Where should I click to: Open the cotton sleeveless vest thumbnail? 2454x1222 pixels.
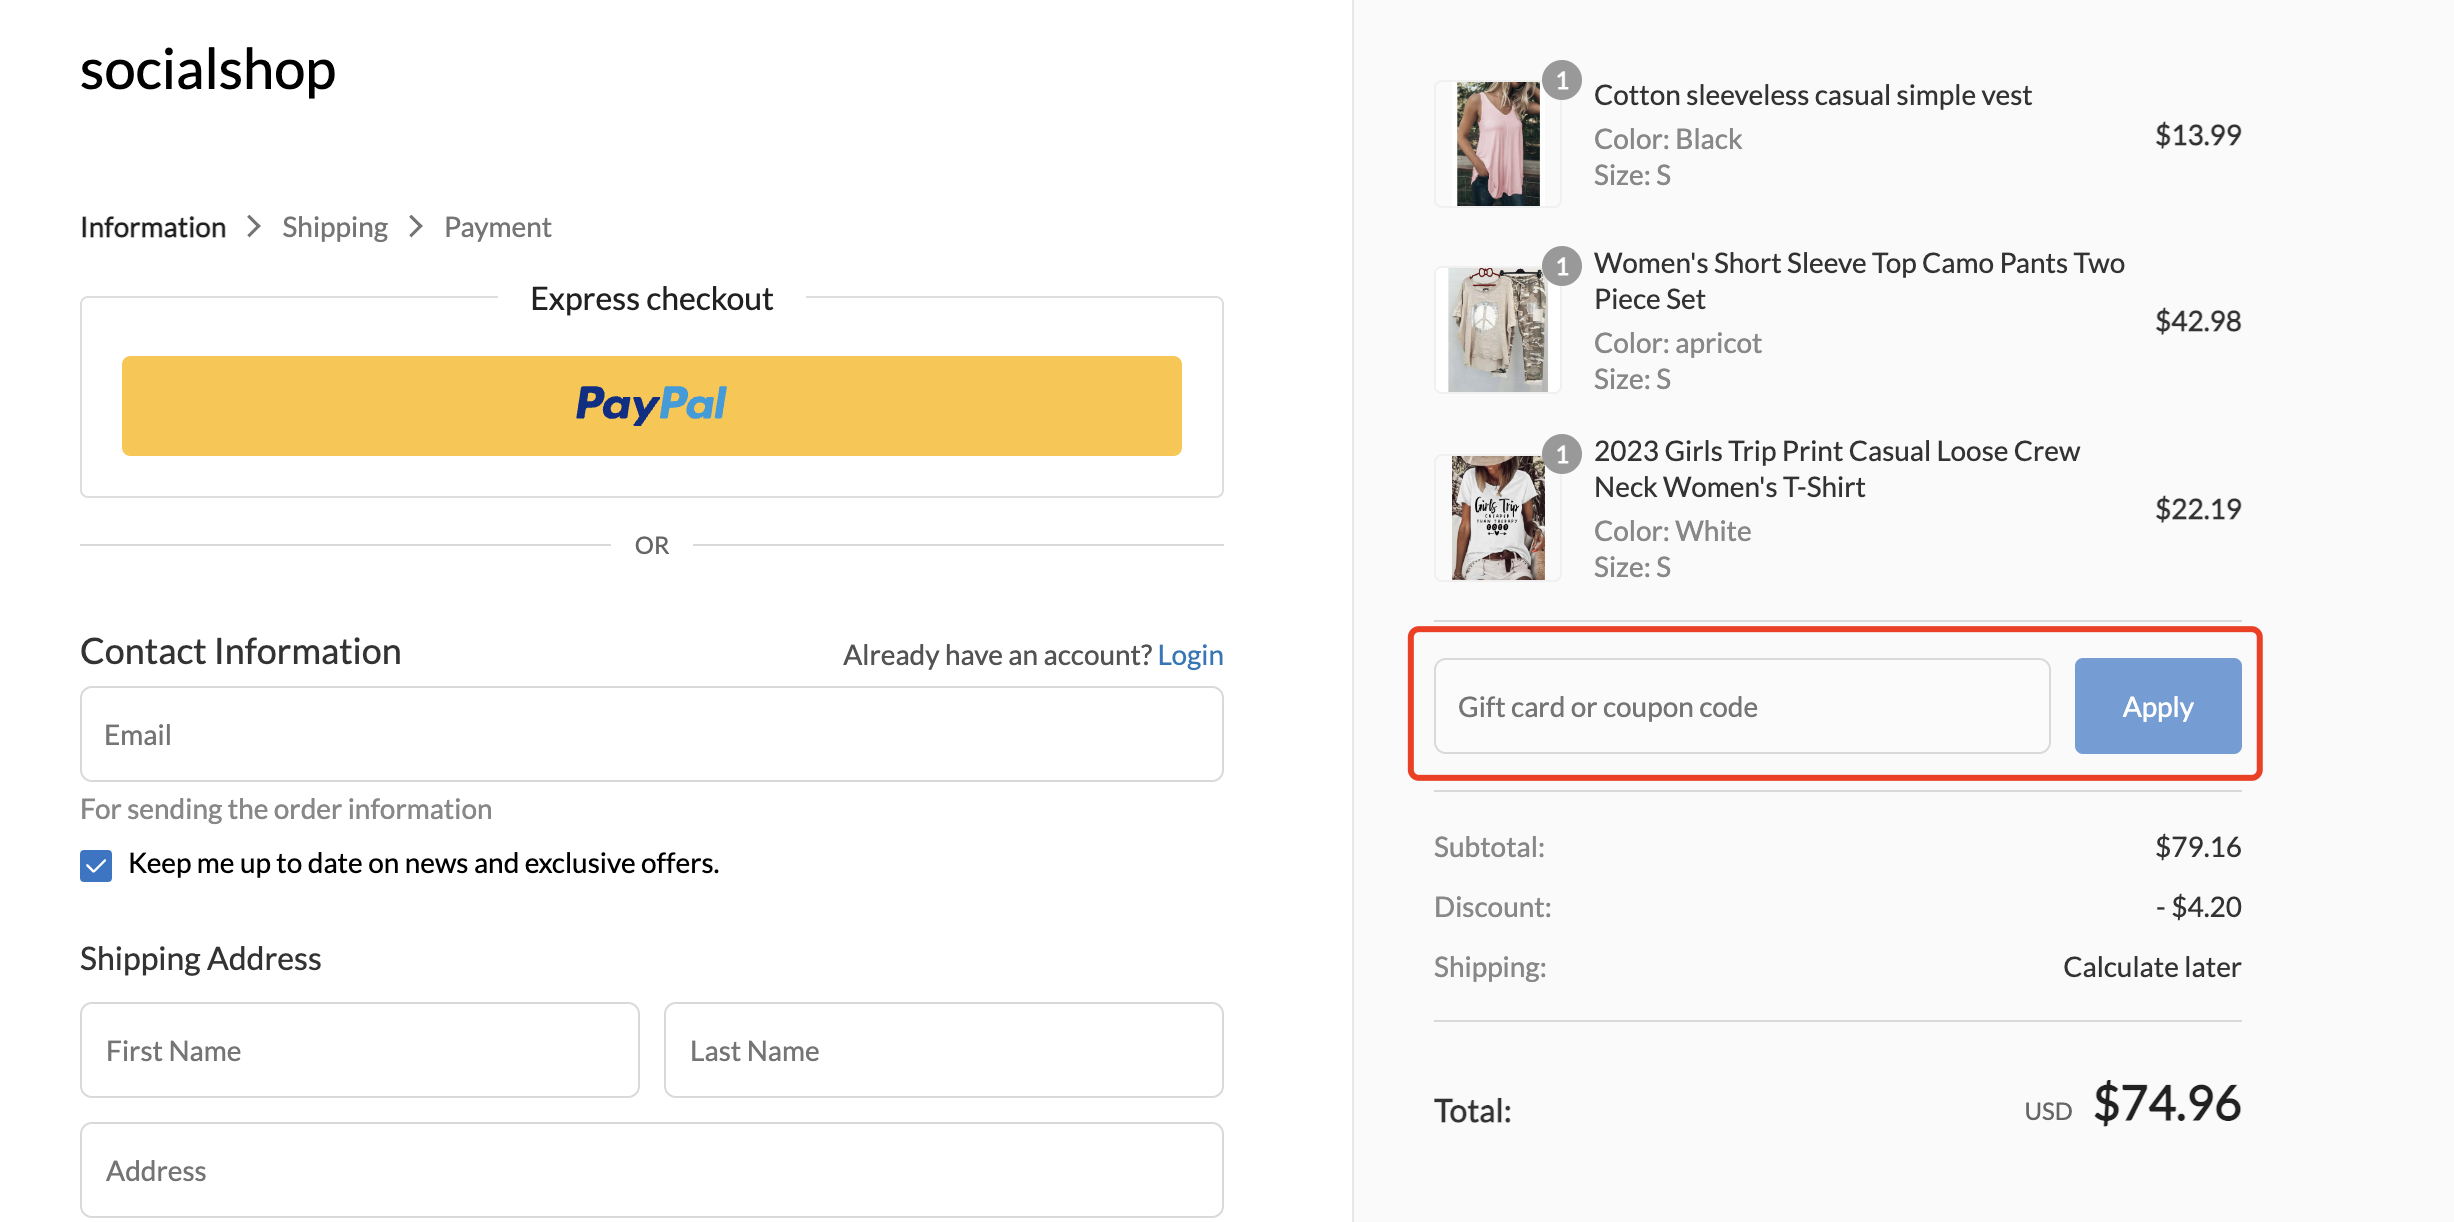1497,144
